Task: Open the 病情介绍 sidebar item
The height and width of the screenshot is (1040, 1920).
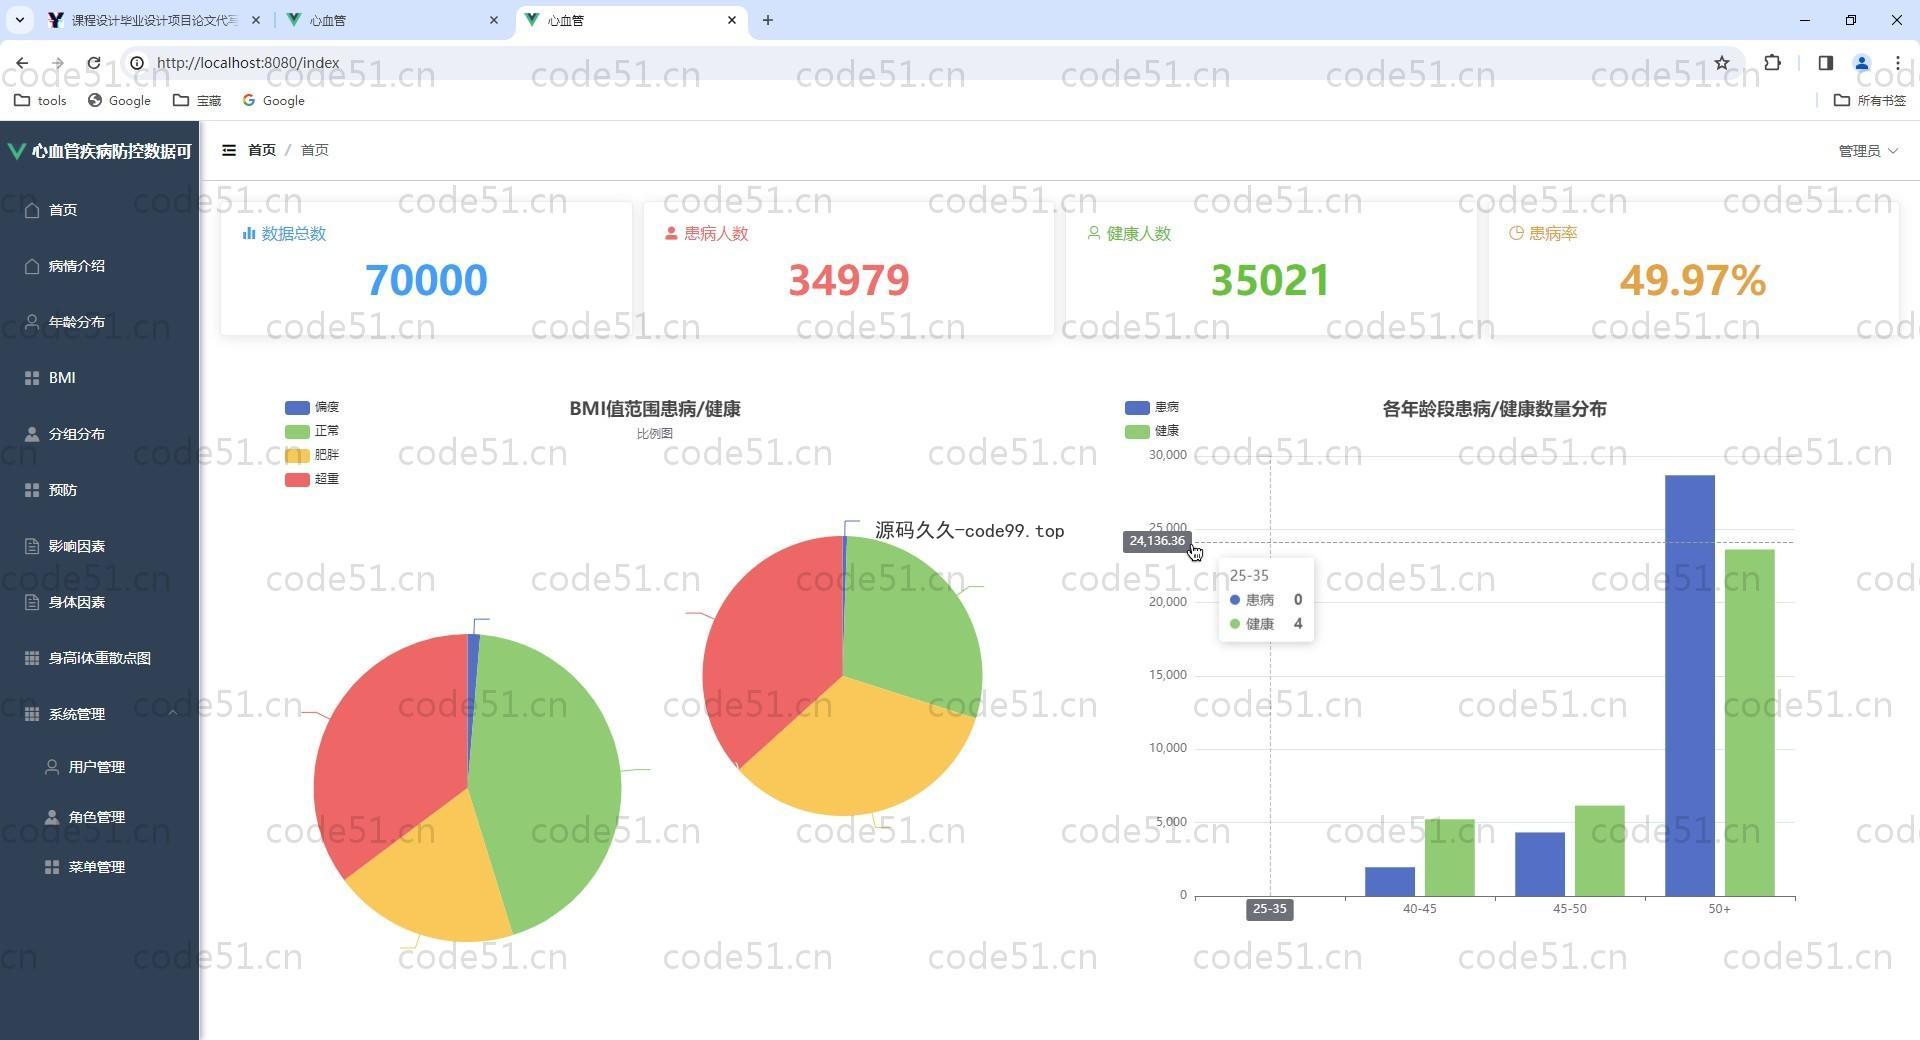Action: pyautogui.click(x=100, y=266)
